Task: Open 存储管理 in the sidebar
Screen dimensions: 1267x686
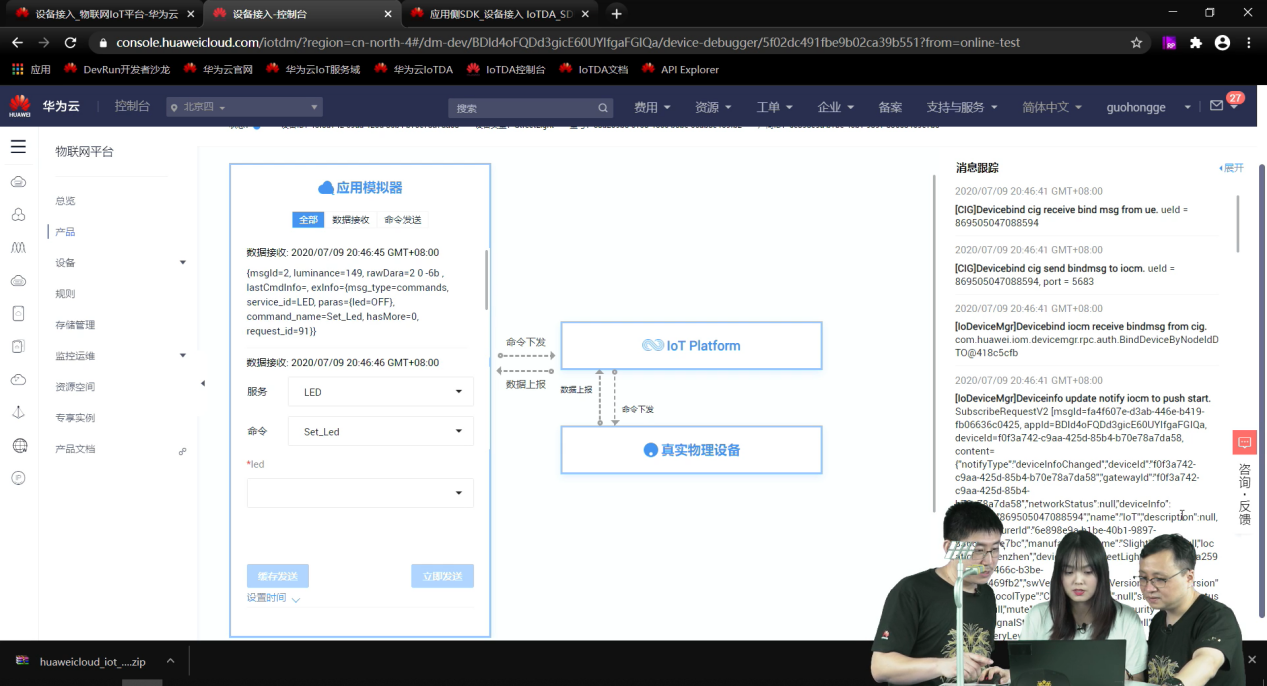Action: (75, 325)
